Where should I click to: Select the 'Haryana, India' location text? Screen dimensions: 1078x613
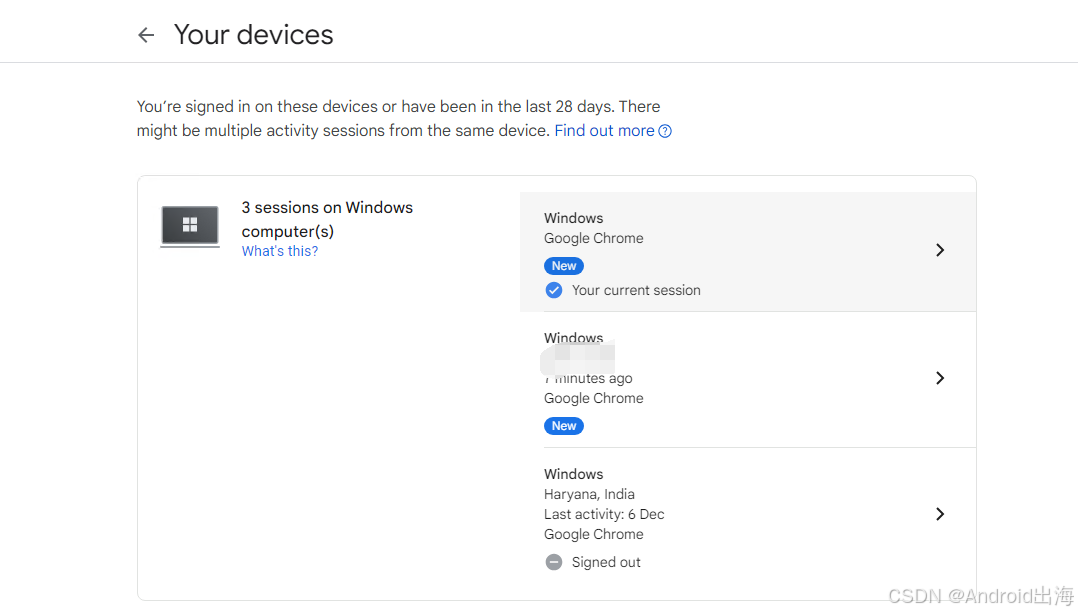click(x=589, y=494)
